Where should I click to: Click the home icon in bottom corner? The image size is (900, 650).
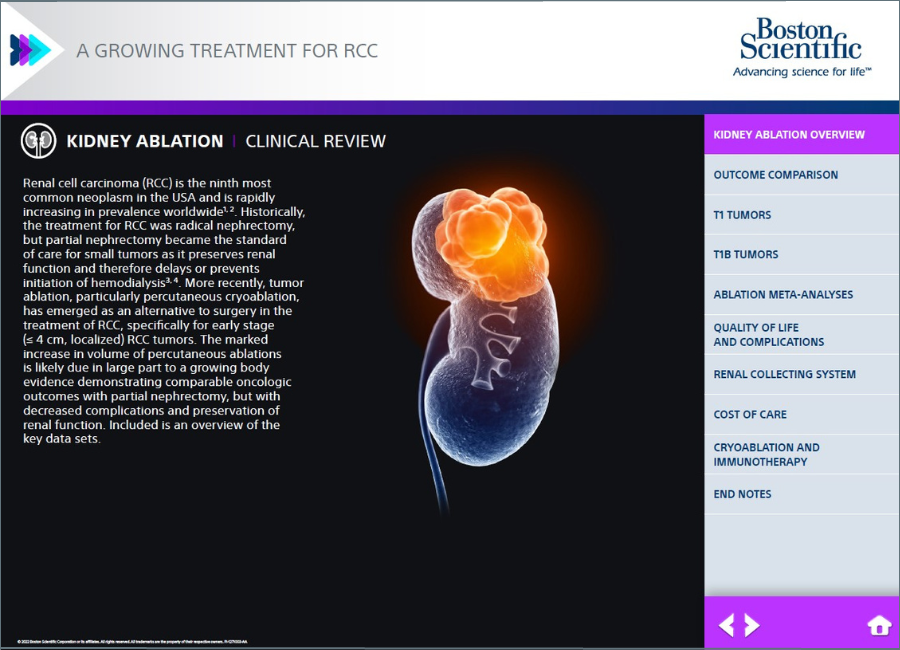point(878,623)
